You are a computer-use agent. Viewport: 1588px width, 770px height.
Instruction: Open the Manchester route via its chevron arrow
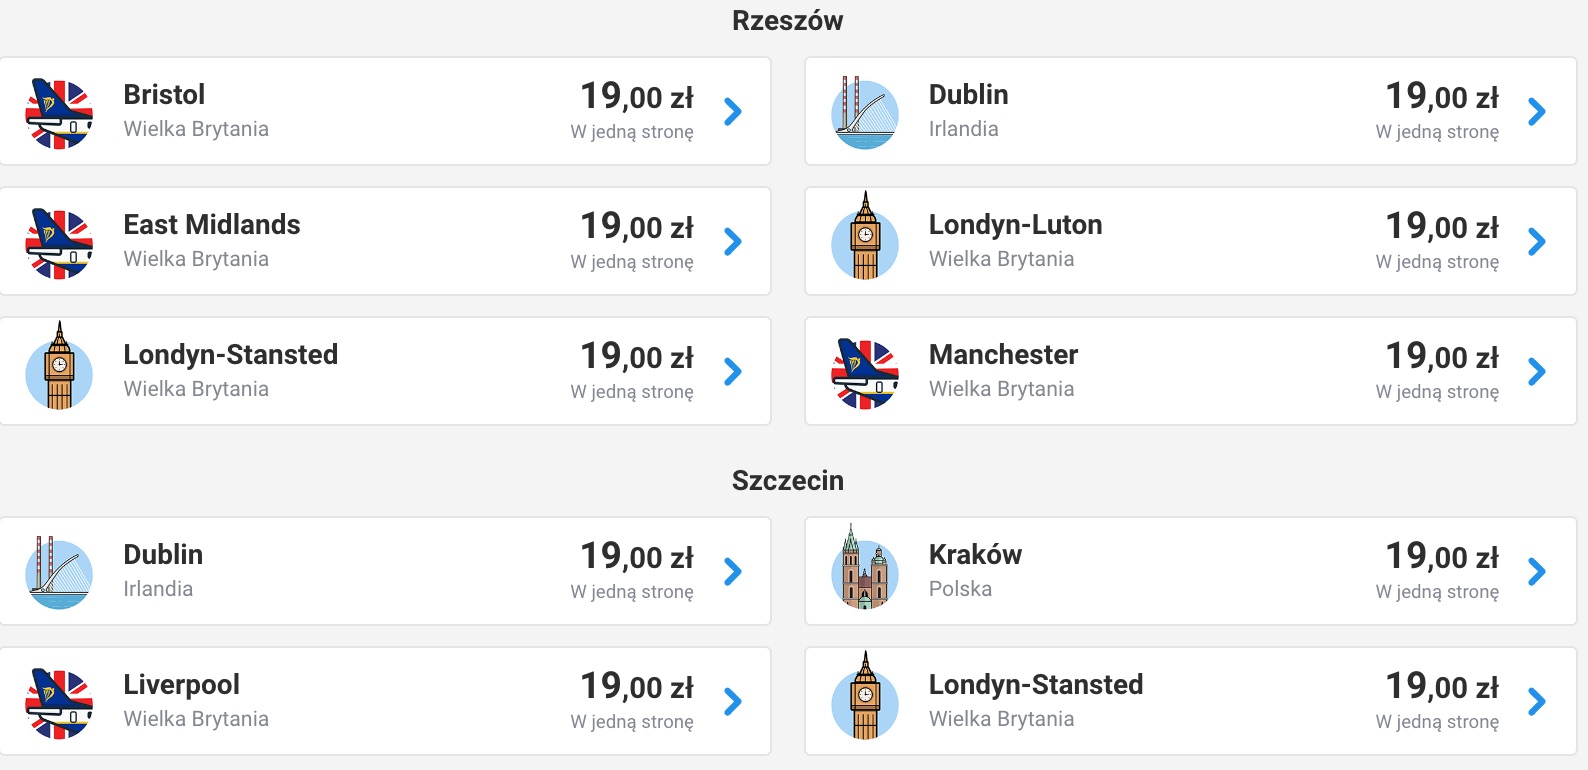(1537, 371)
